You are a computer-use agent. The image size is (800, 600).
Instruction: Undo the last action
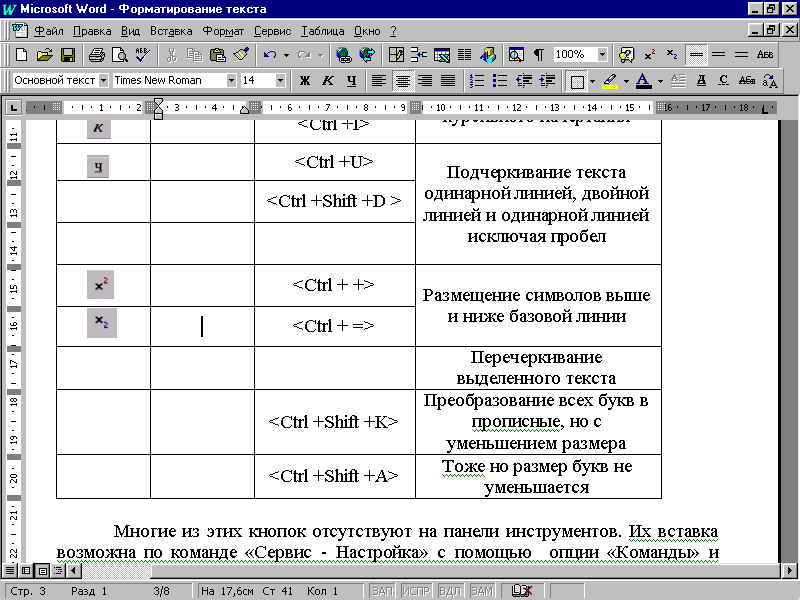[270, 54]
